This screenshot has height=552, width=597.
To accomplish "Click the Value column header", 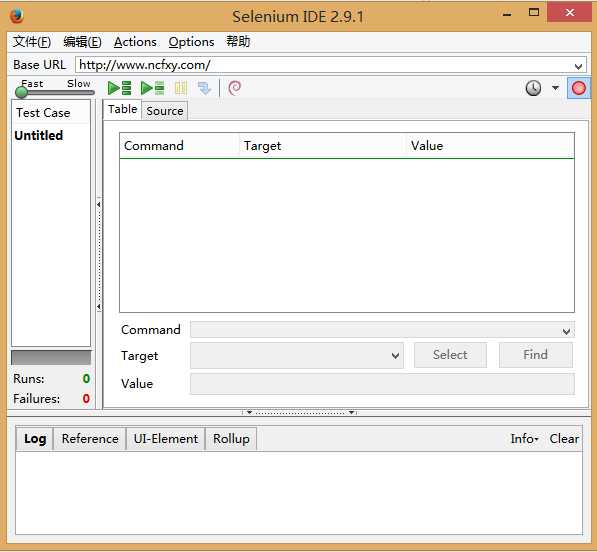I will pos(490,146).
